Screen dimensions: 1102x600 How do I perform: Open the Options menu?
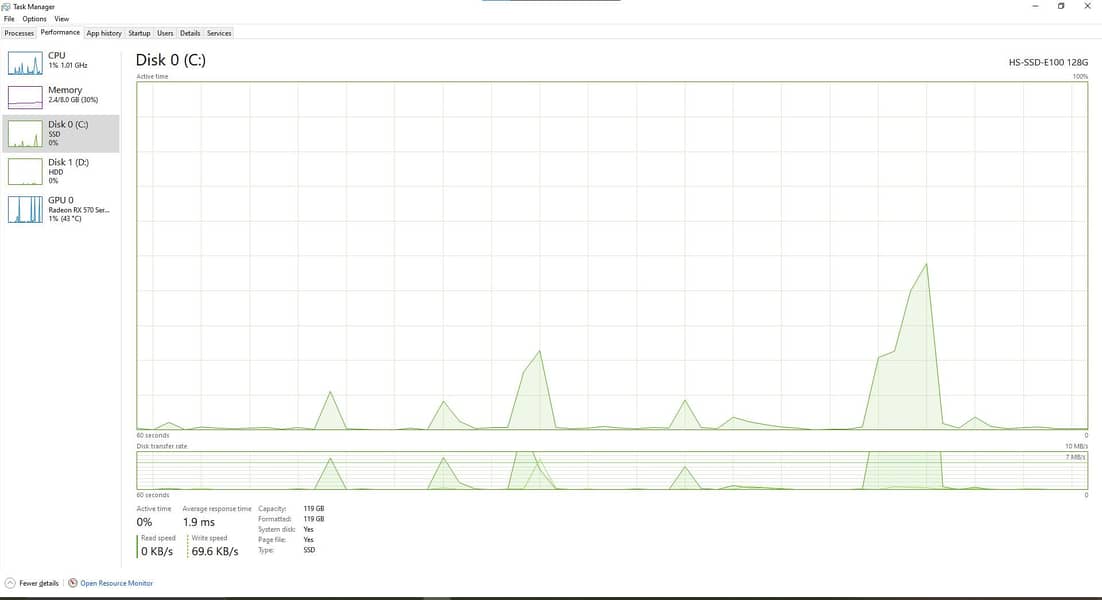(x=34, y=19)
